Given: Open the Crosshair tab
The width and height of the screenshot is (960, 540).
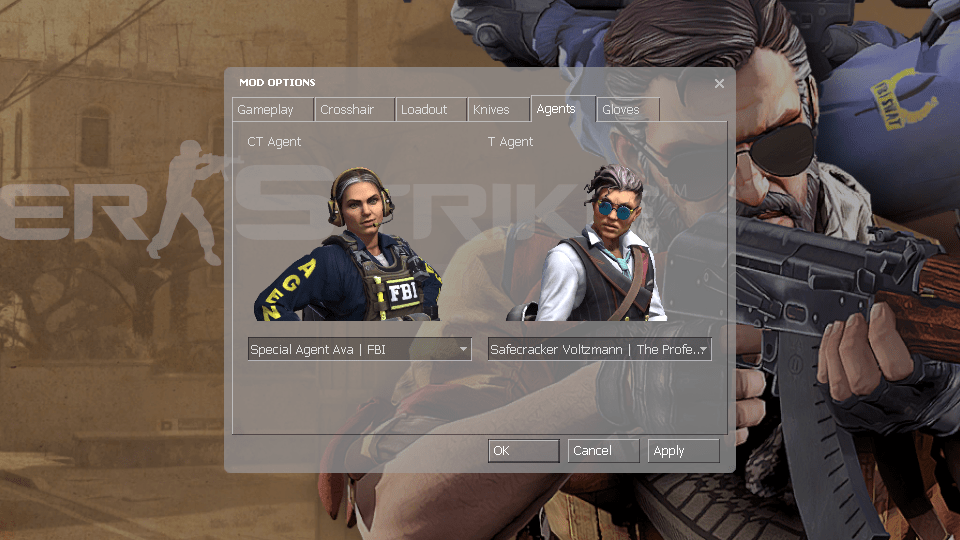Looking at the screenshot, I should [347, 110].
